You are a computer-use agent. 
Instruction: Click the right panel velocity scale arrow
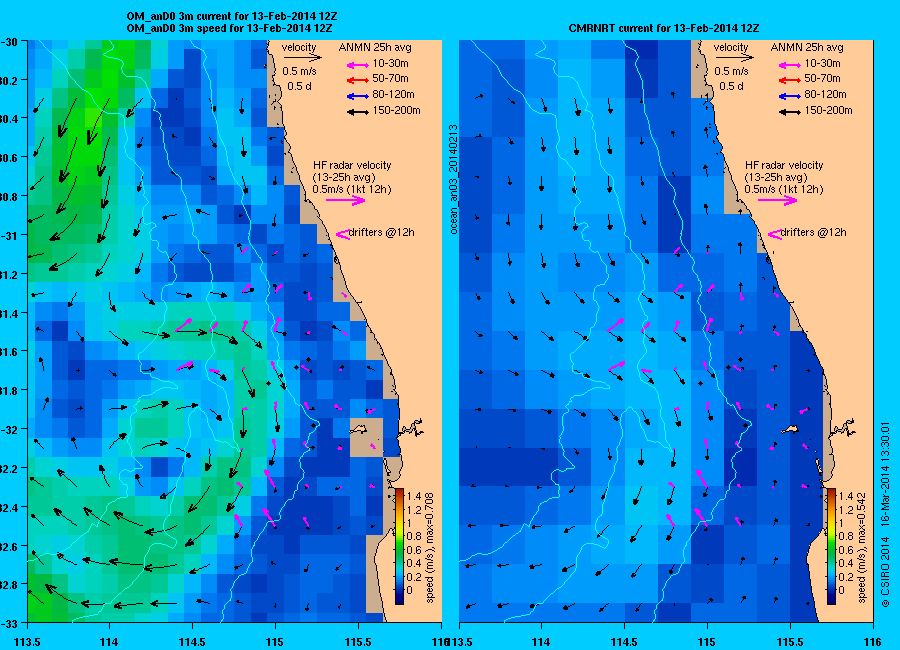(x=734, y=57)
